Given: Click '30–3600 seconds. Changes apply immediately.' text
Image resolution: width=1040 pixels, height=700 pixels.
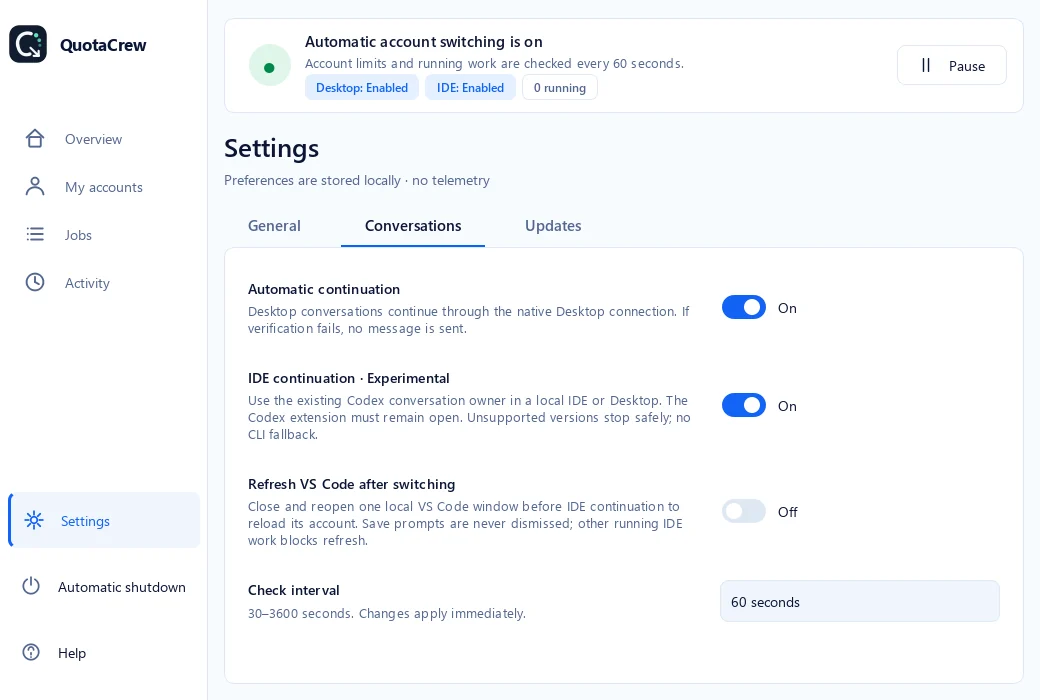Looking at the screenshot, I should (x=387, y=613).
